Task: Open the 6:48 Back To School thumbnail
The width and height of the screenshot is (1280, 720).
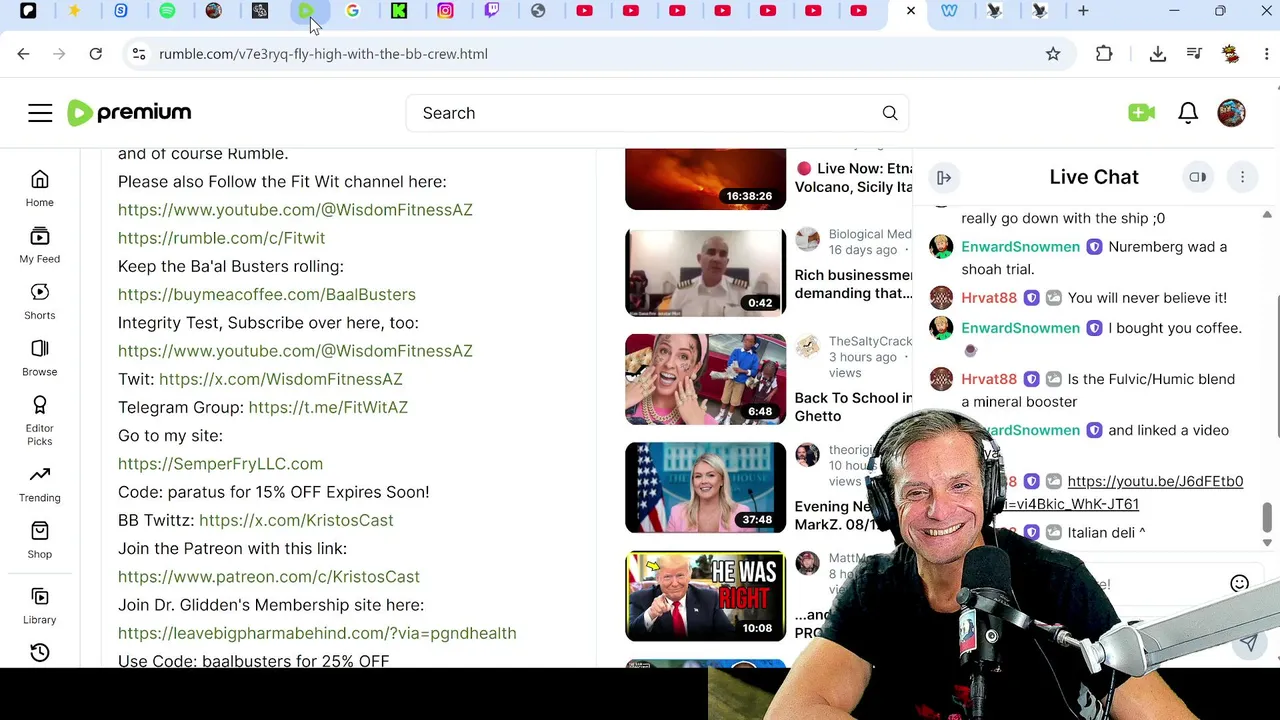Action: (705, 379)
